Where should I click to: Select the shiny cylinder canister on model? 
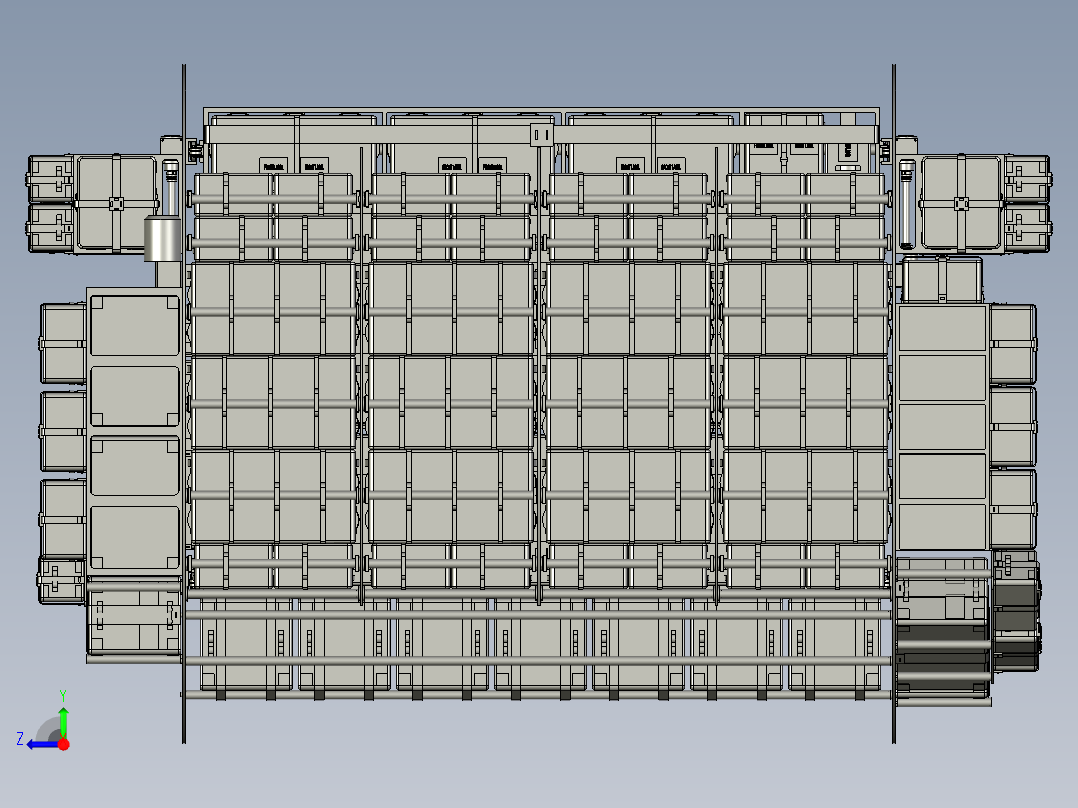click(162, 238)
